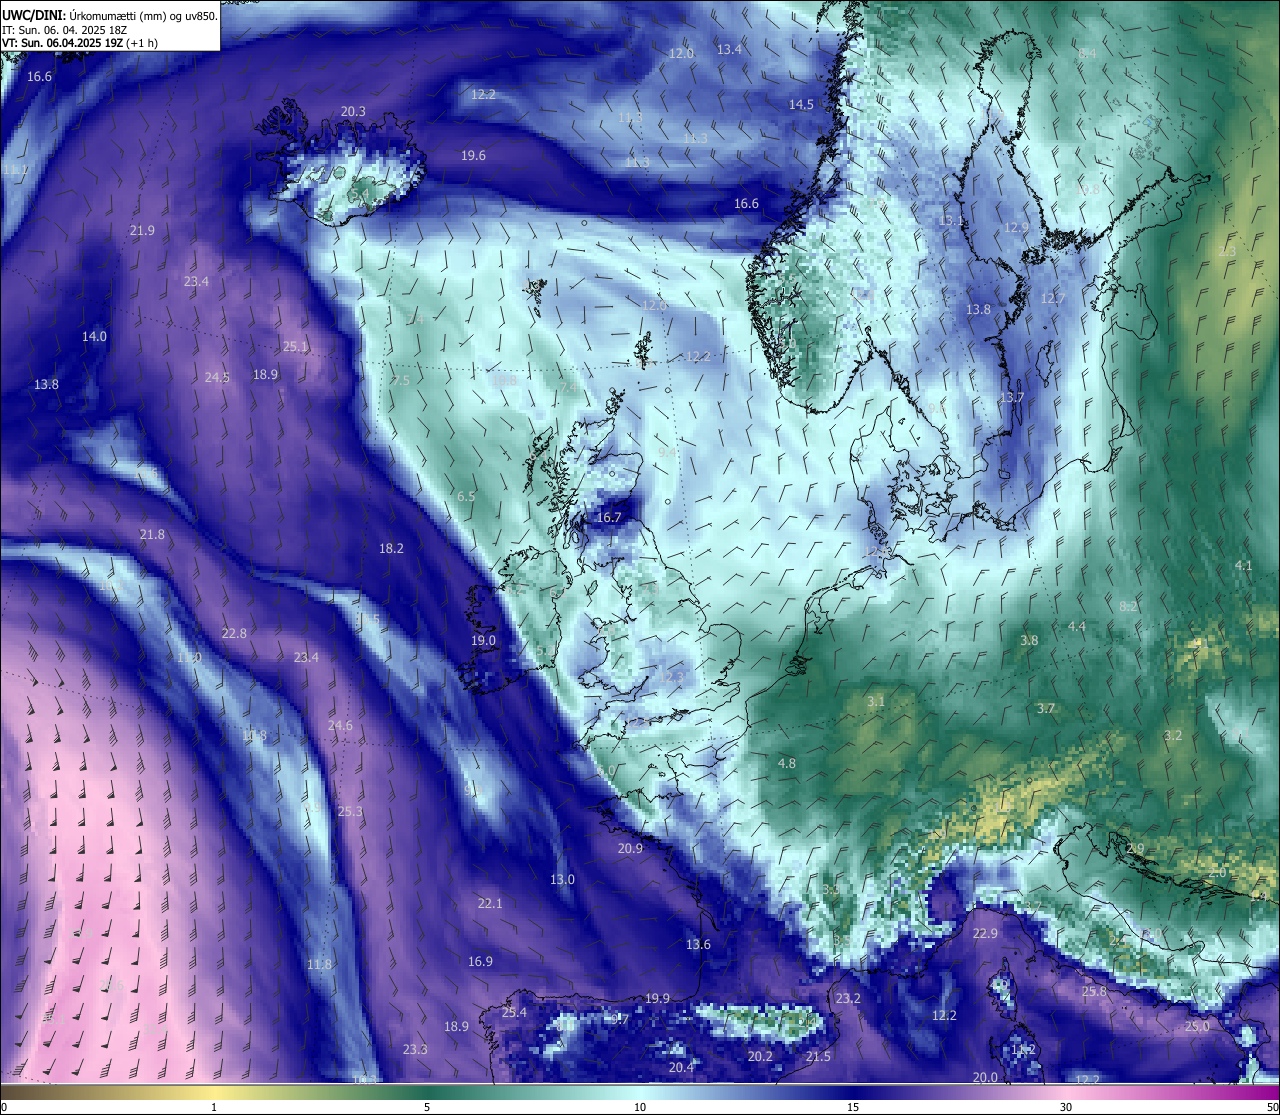Click the 19.9 value over northern Spain
The width and height of the screenshot is (1280, 1115).
coord(657,999)
